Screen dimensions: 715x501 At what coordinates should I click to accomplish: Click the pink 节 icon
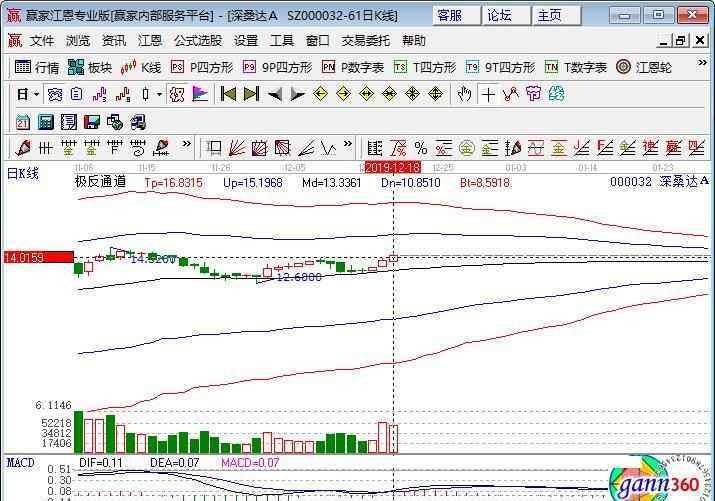point(533,94)
